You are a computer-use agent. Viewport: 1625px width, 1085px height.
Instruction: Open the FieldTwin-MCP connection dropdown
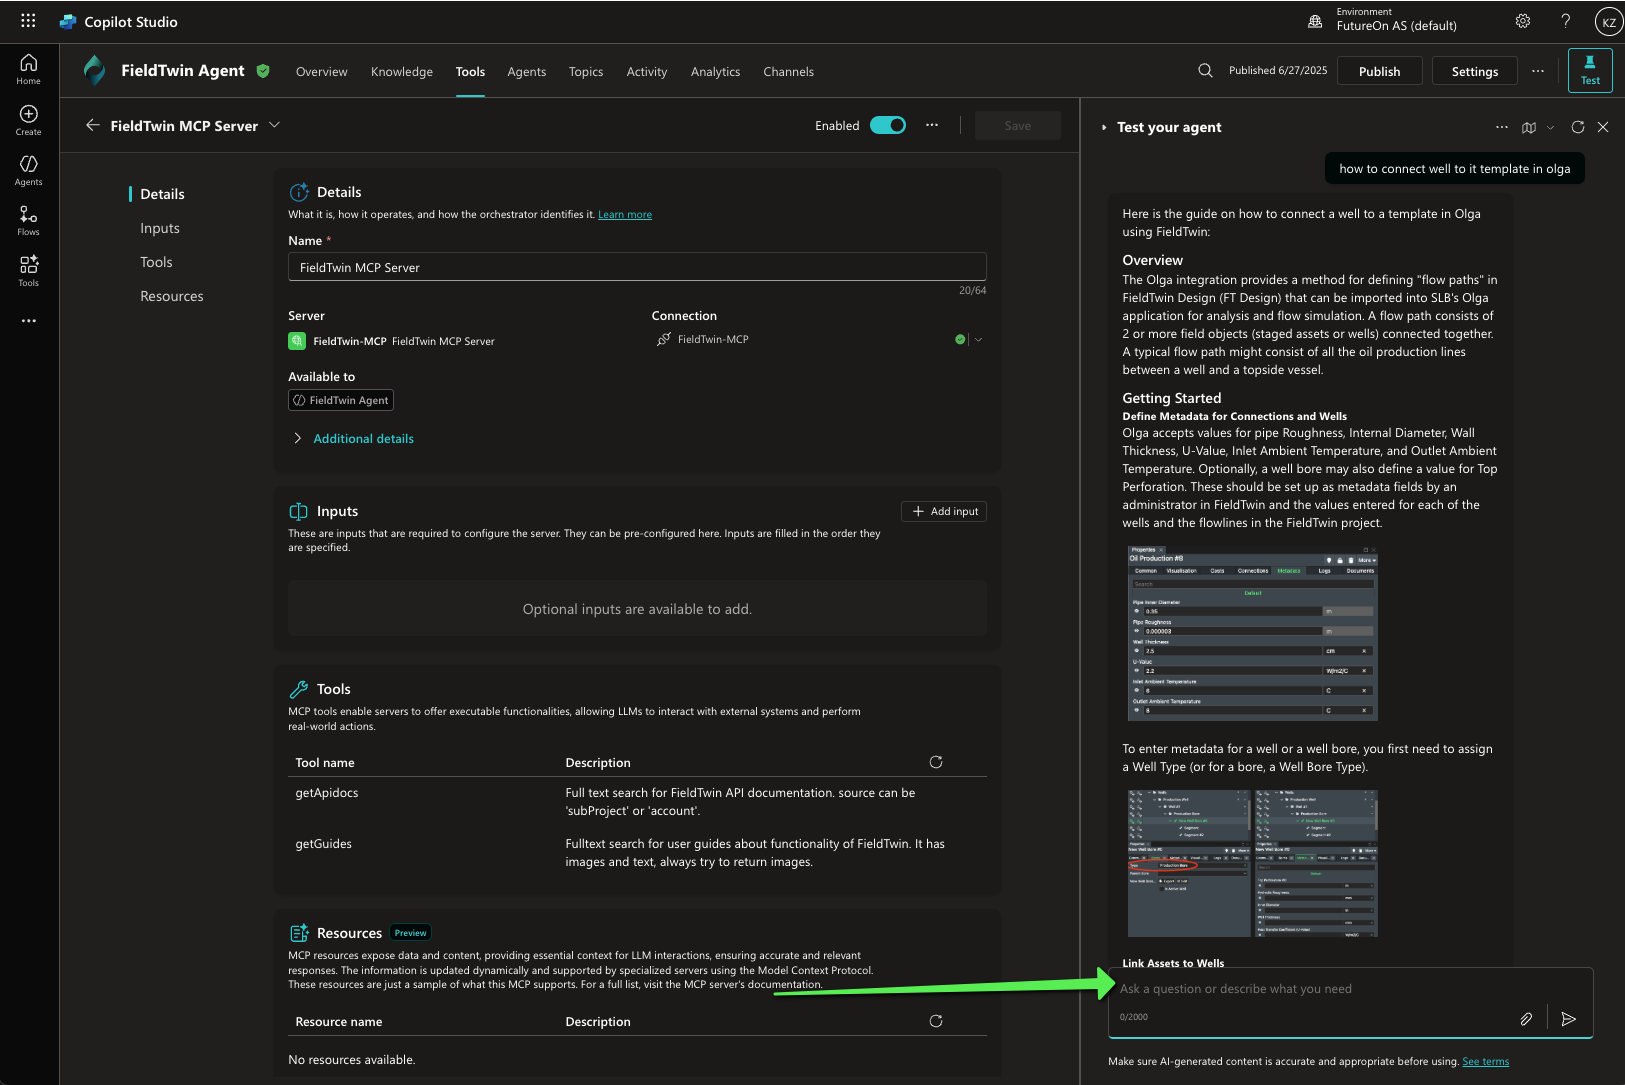(x=978, y=340)
